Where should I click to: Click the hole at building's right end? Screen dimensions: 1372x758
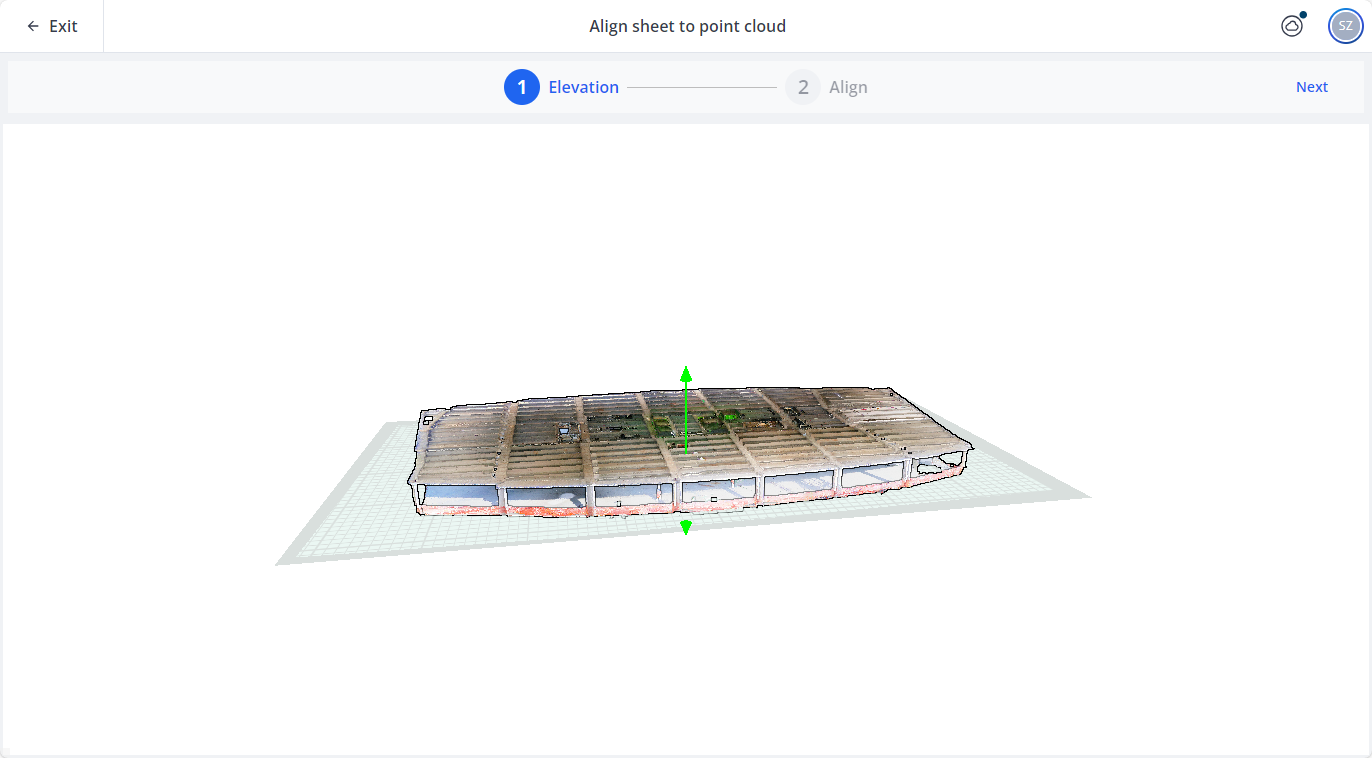click(940, 463)
